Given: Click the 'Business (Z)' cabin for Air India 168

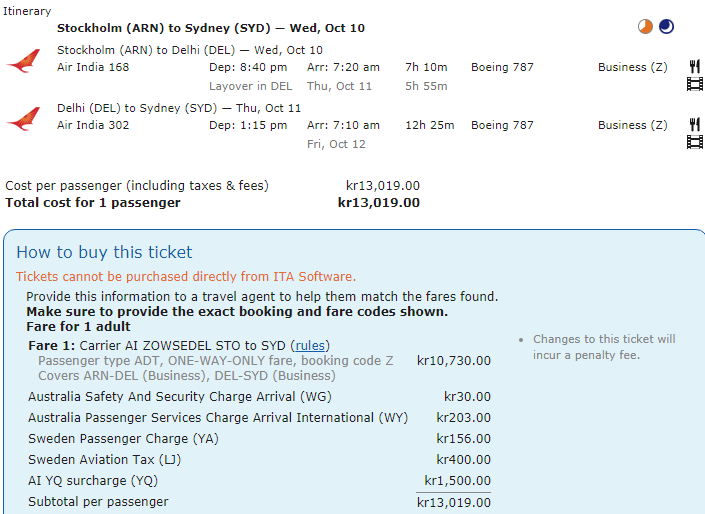Looking at the screenshot, I should pos(632,68).
